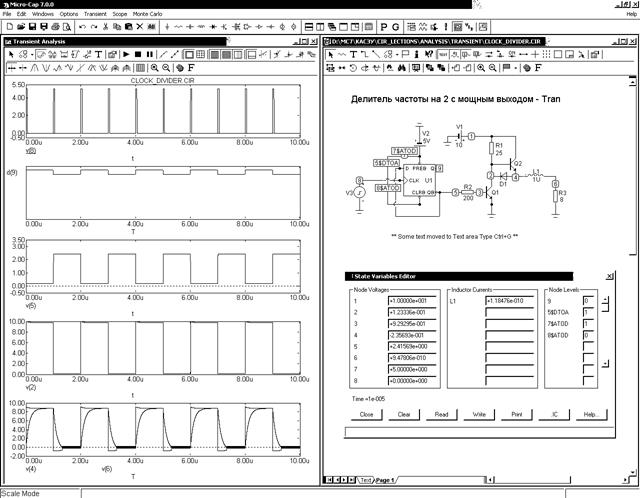The width and height of the screenshot is (640, 498).
Task: Click the L1 inductor current field
Action: [510, 301]
